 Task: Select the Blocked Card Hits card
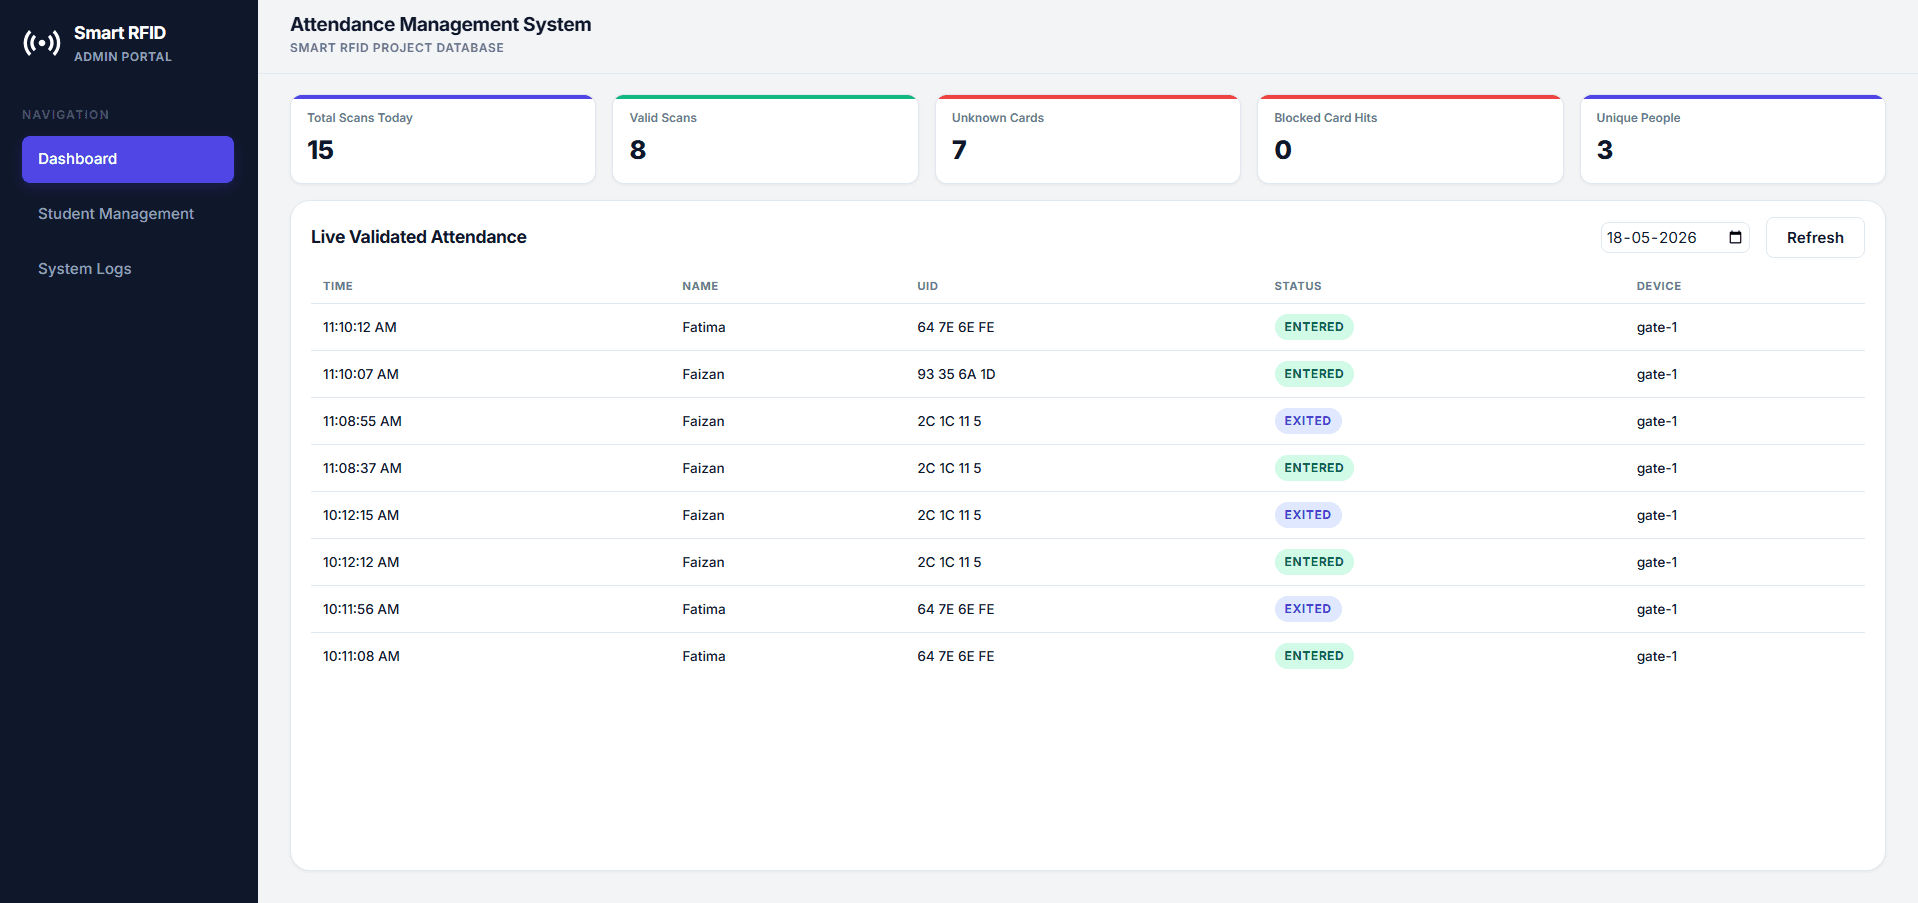click(x=1410, y=139)
